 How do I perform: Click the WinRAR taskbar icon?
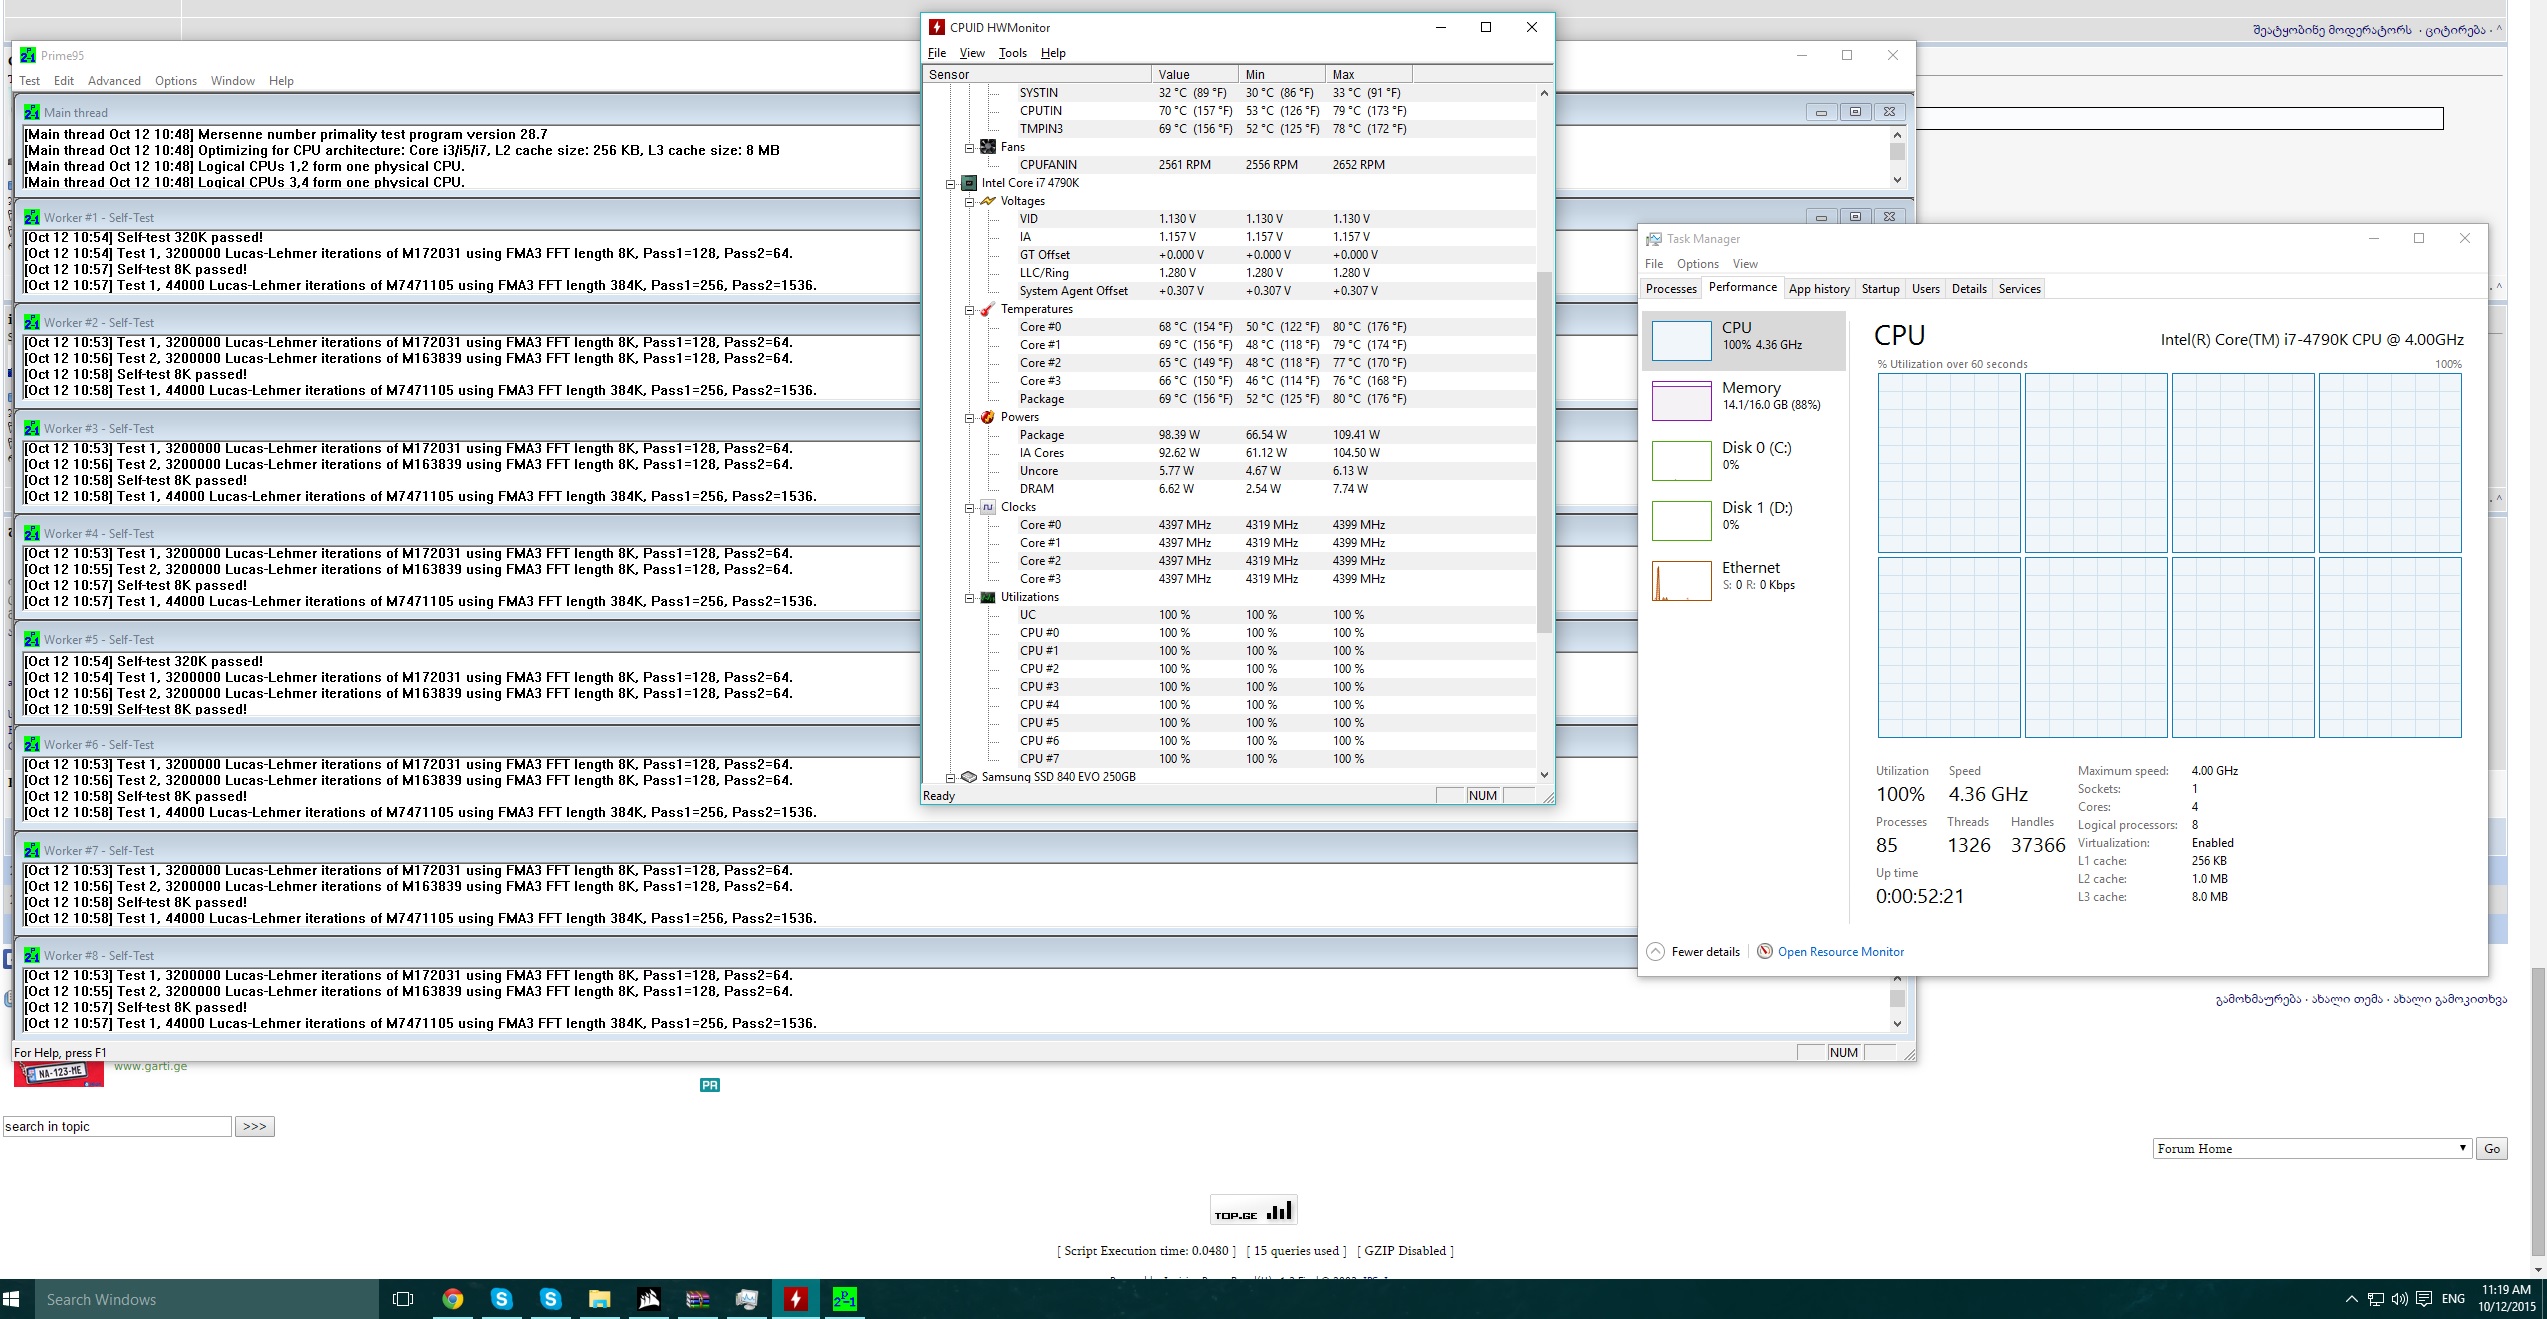click(698, 1299)
